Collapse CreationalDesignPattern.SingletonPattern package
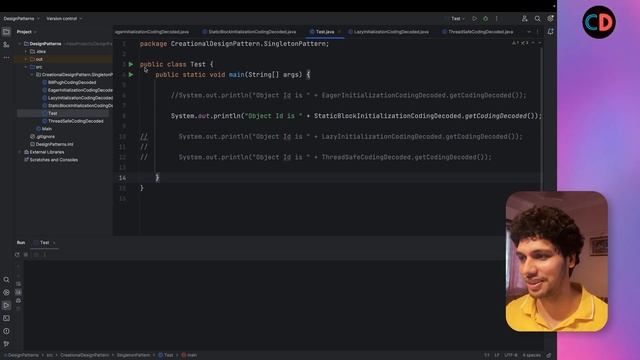 coord(32,75)
